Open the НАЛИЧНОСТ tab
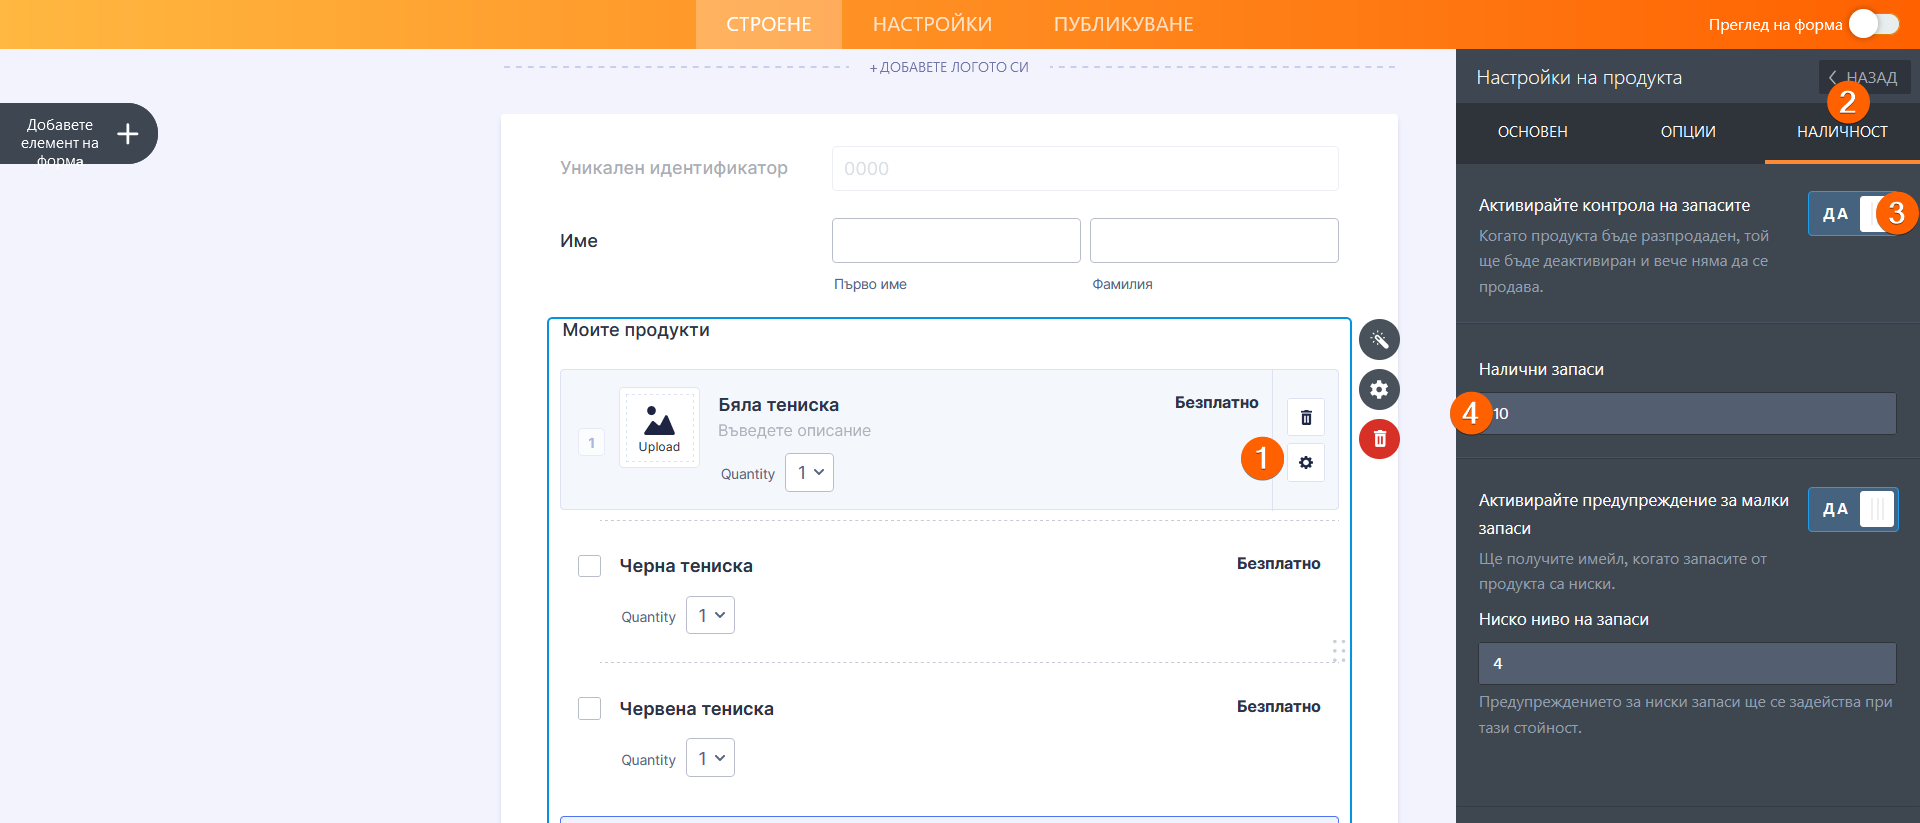 coord(1842,132)
